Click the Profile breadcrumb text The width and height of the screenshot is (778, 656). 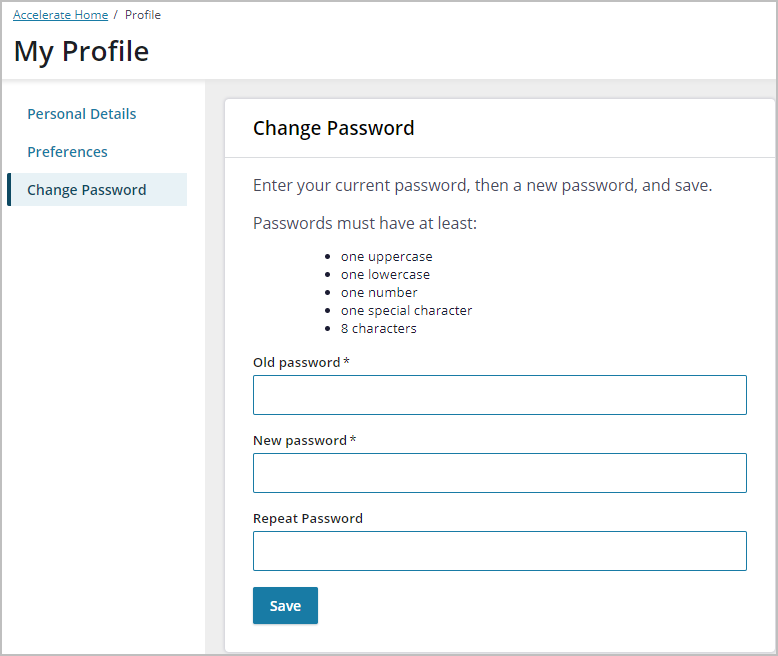pos(143,15)
